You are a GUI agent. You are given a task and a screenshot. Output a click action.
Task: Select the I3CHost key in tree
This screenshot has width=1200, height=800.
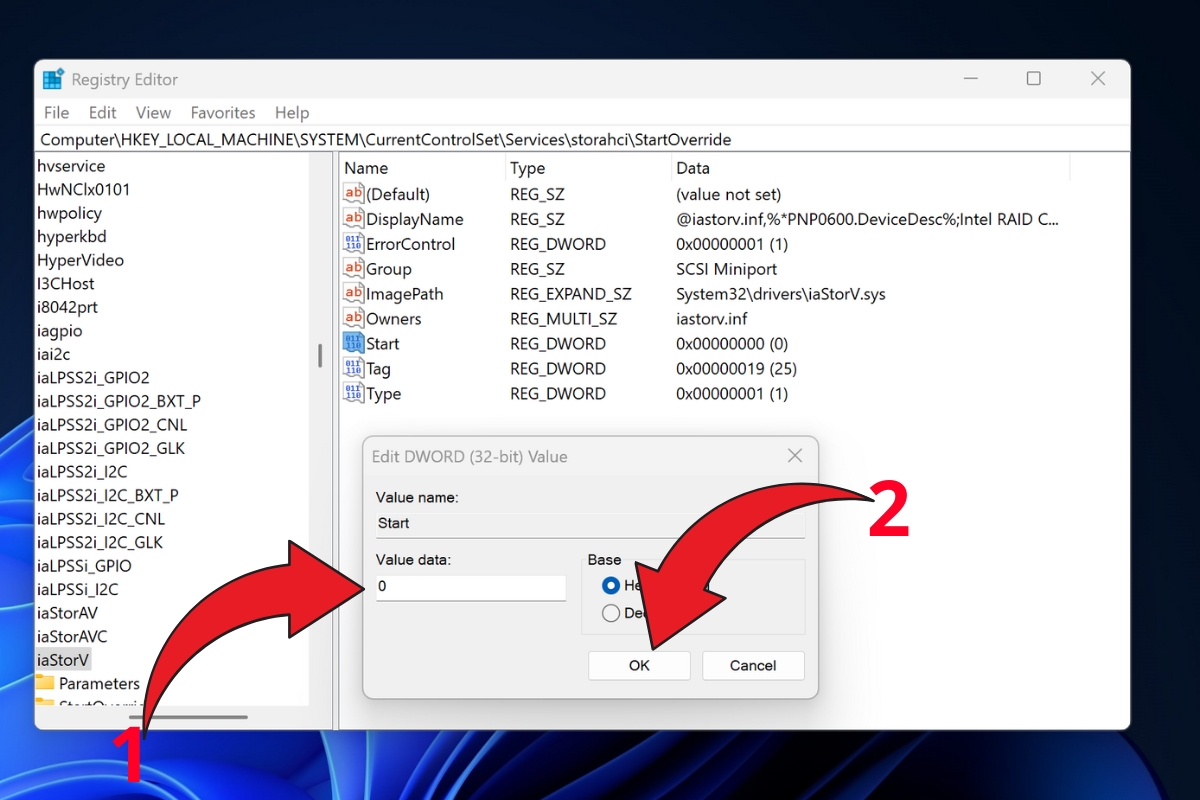pyautogui.click(x=65, y=283)
